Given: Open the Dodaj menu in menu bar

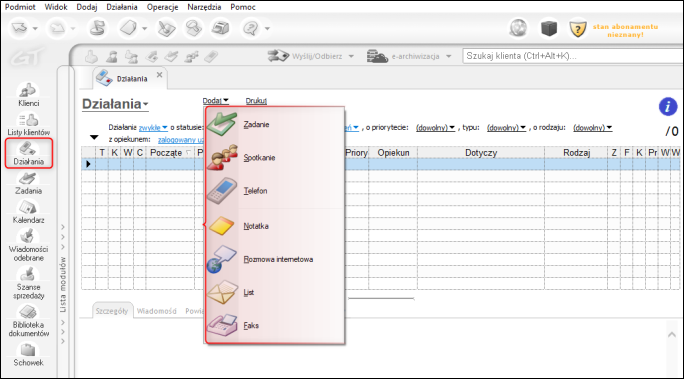Looking at the screenshot, I should pyautogui.click(x=86, y=7).
